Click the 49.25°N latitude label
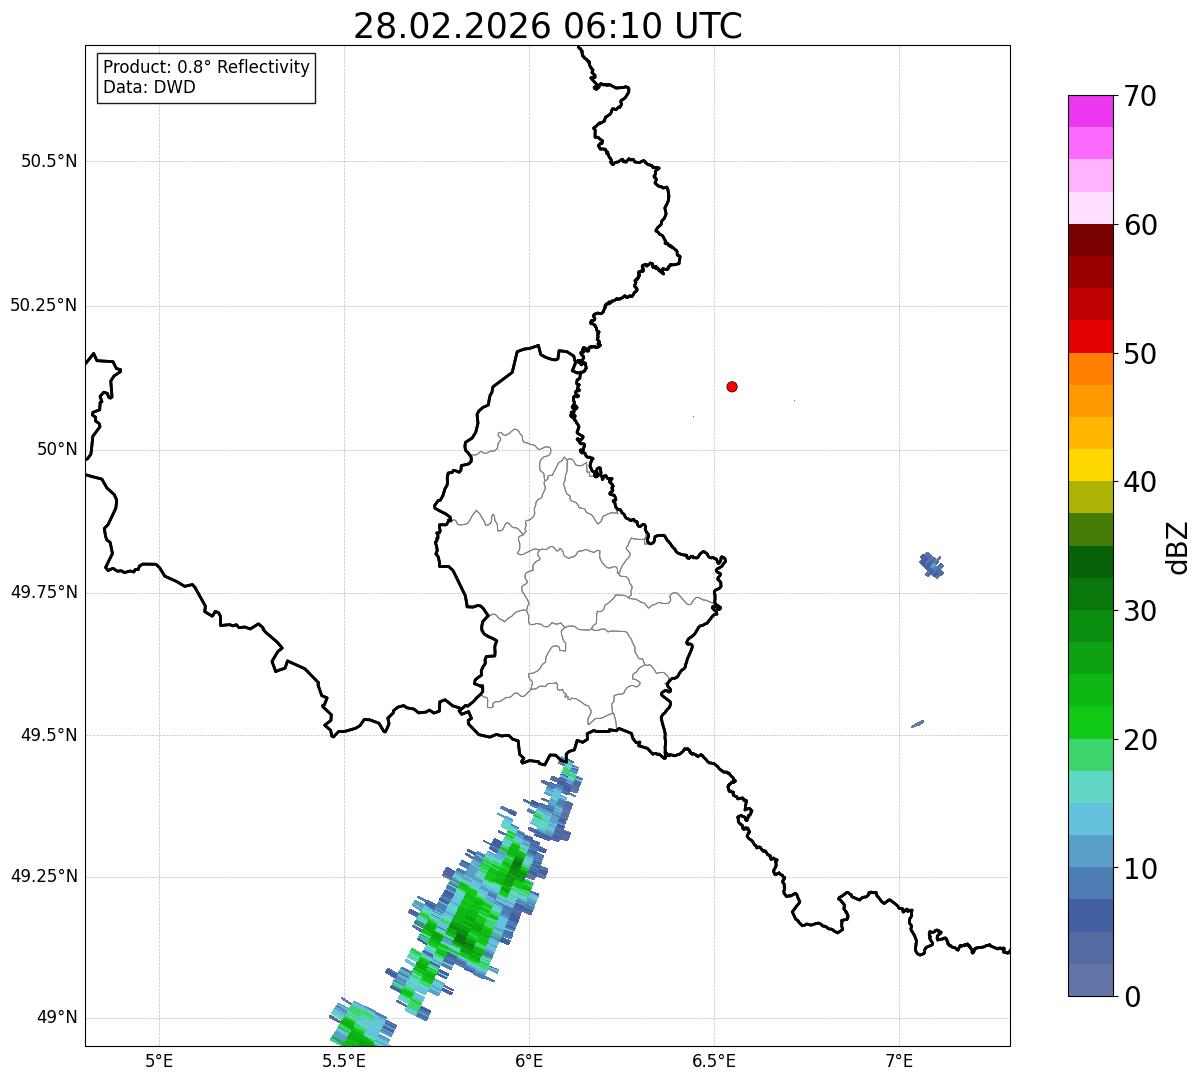 point(44,877)
